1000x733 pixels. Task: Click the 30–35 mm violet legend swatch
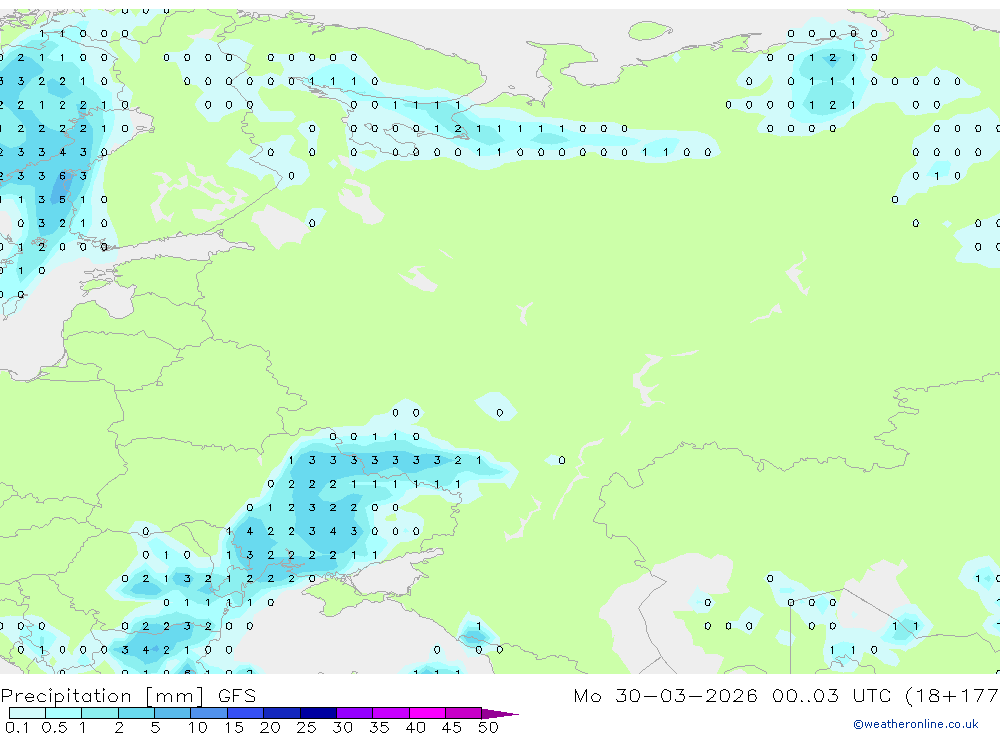coord(355,713)
